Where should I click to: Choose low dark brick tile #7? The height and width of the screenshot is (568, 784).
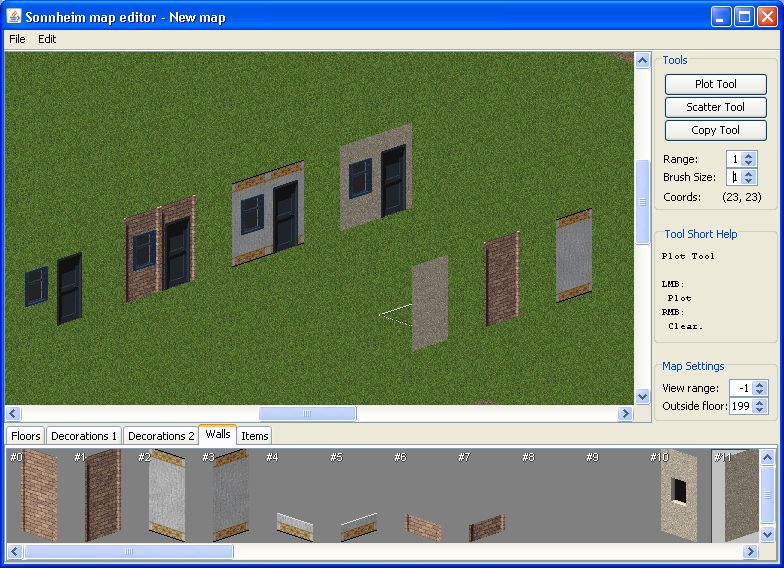[x=487, y=526]
